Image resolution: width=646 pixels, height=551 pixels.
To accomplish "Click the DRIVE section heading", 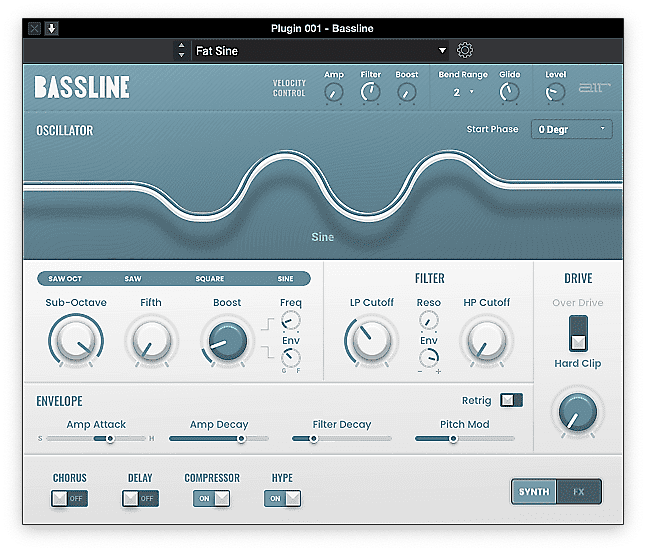I will (x=578, y=279).
